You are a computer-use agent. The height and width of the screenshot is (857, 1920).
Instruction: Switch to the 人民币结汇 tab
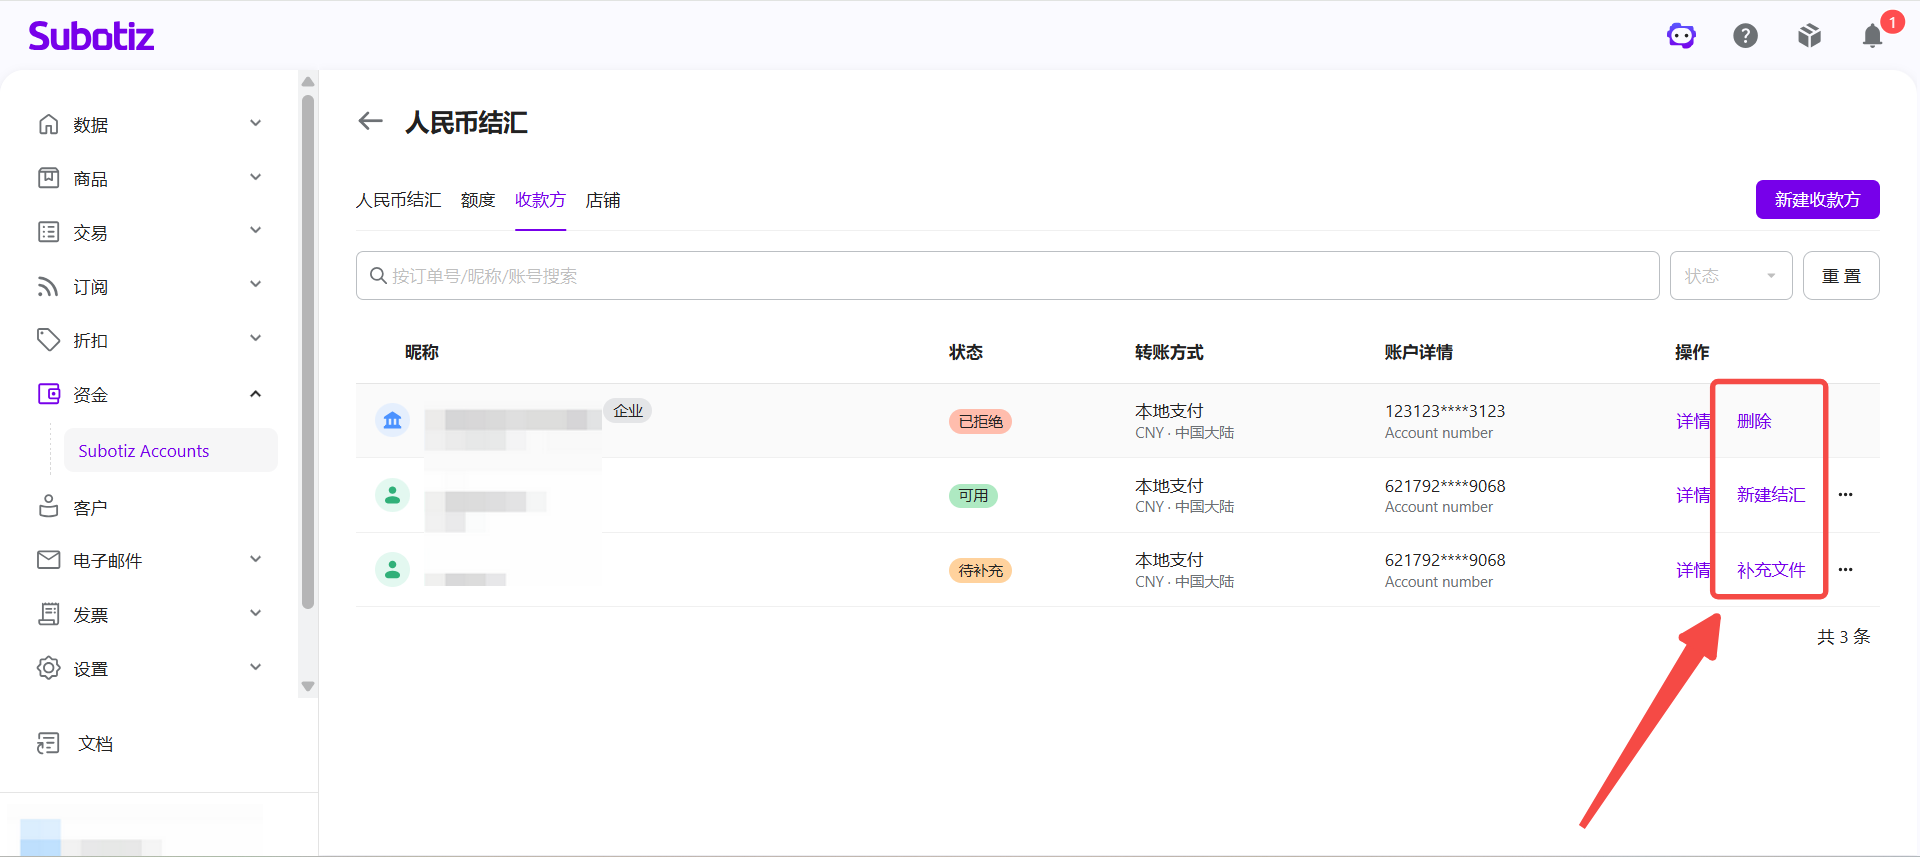(398, 200)
